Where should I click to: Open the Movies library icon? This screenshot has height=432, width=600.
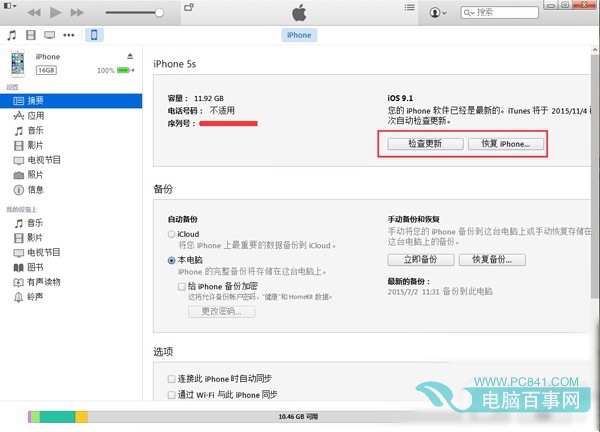(31, 35)
